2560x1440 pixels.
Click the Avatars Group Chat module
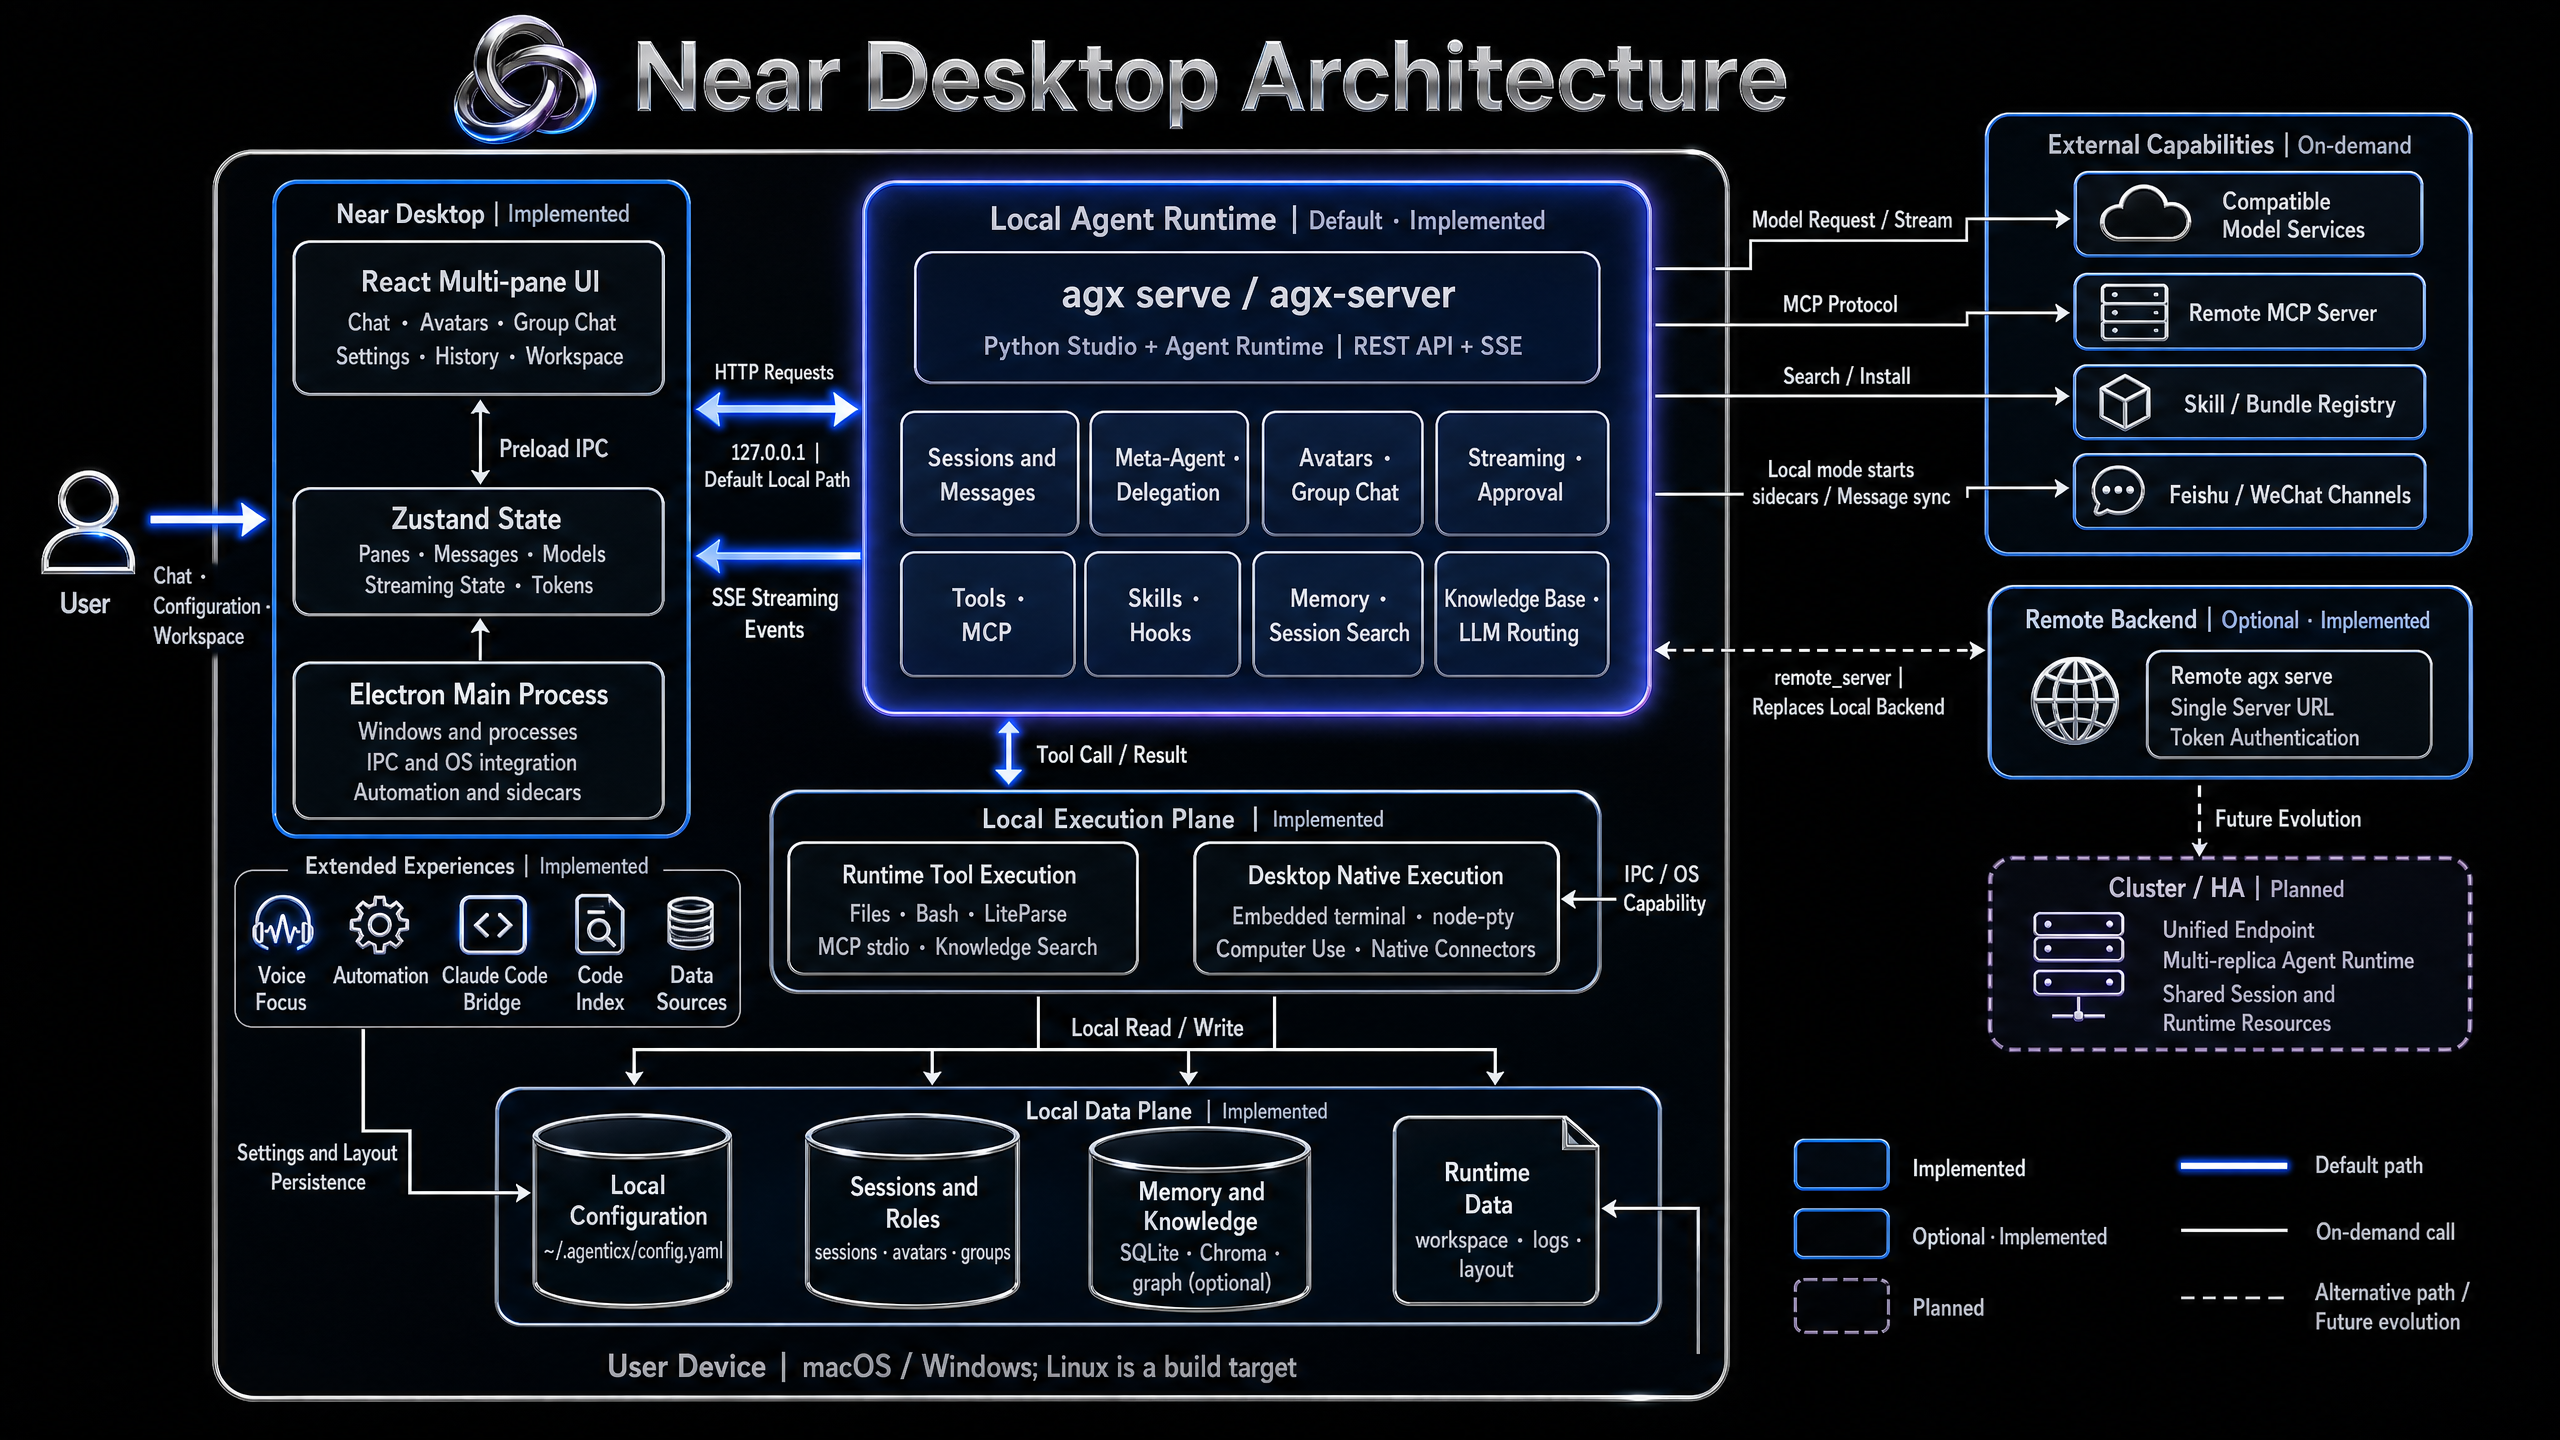coord(1343,474)
